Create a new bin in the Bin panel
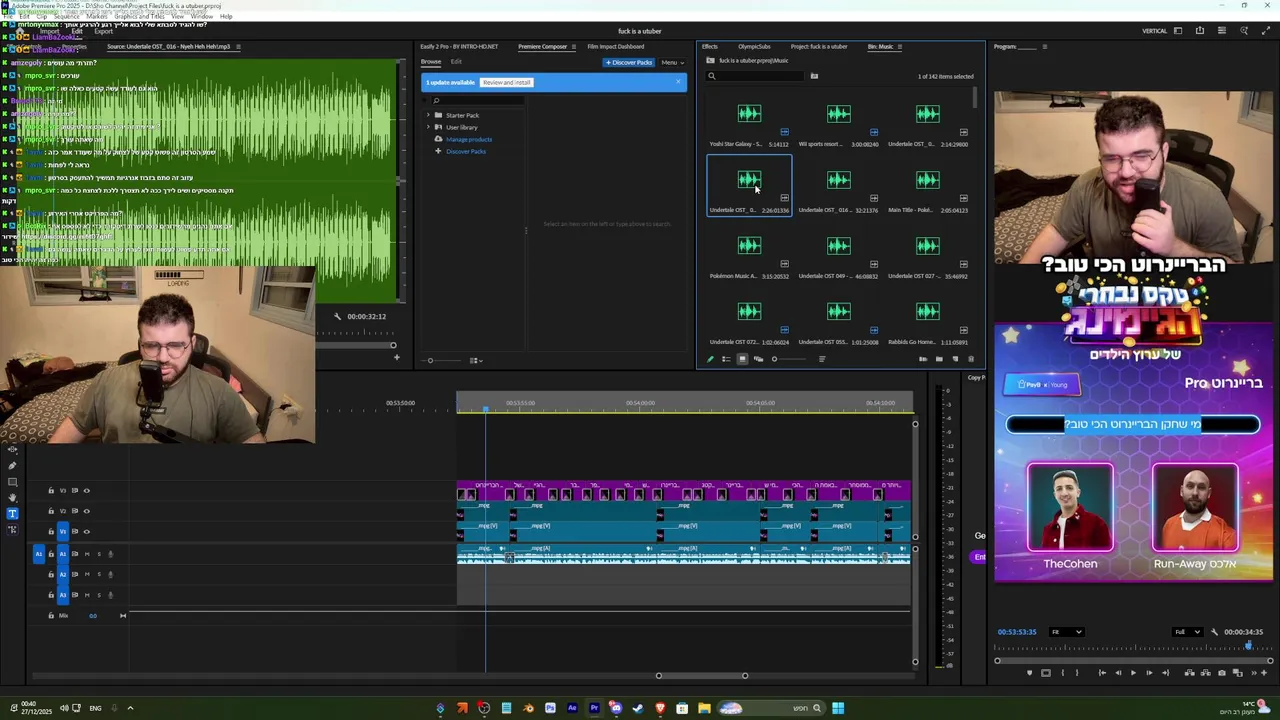The width and height of the screenshot is (1280, 720). click(939, 359)
